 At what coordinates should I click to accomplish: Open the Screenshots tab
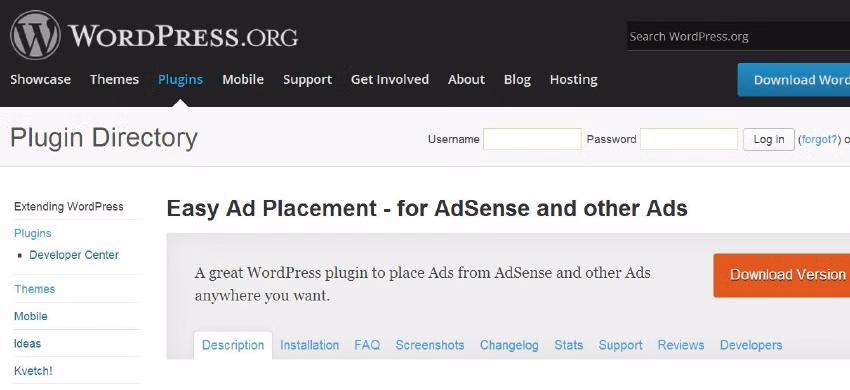pyautogui.click(x=430, y=345)
